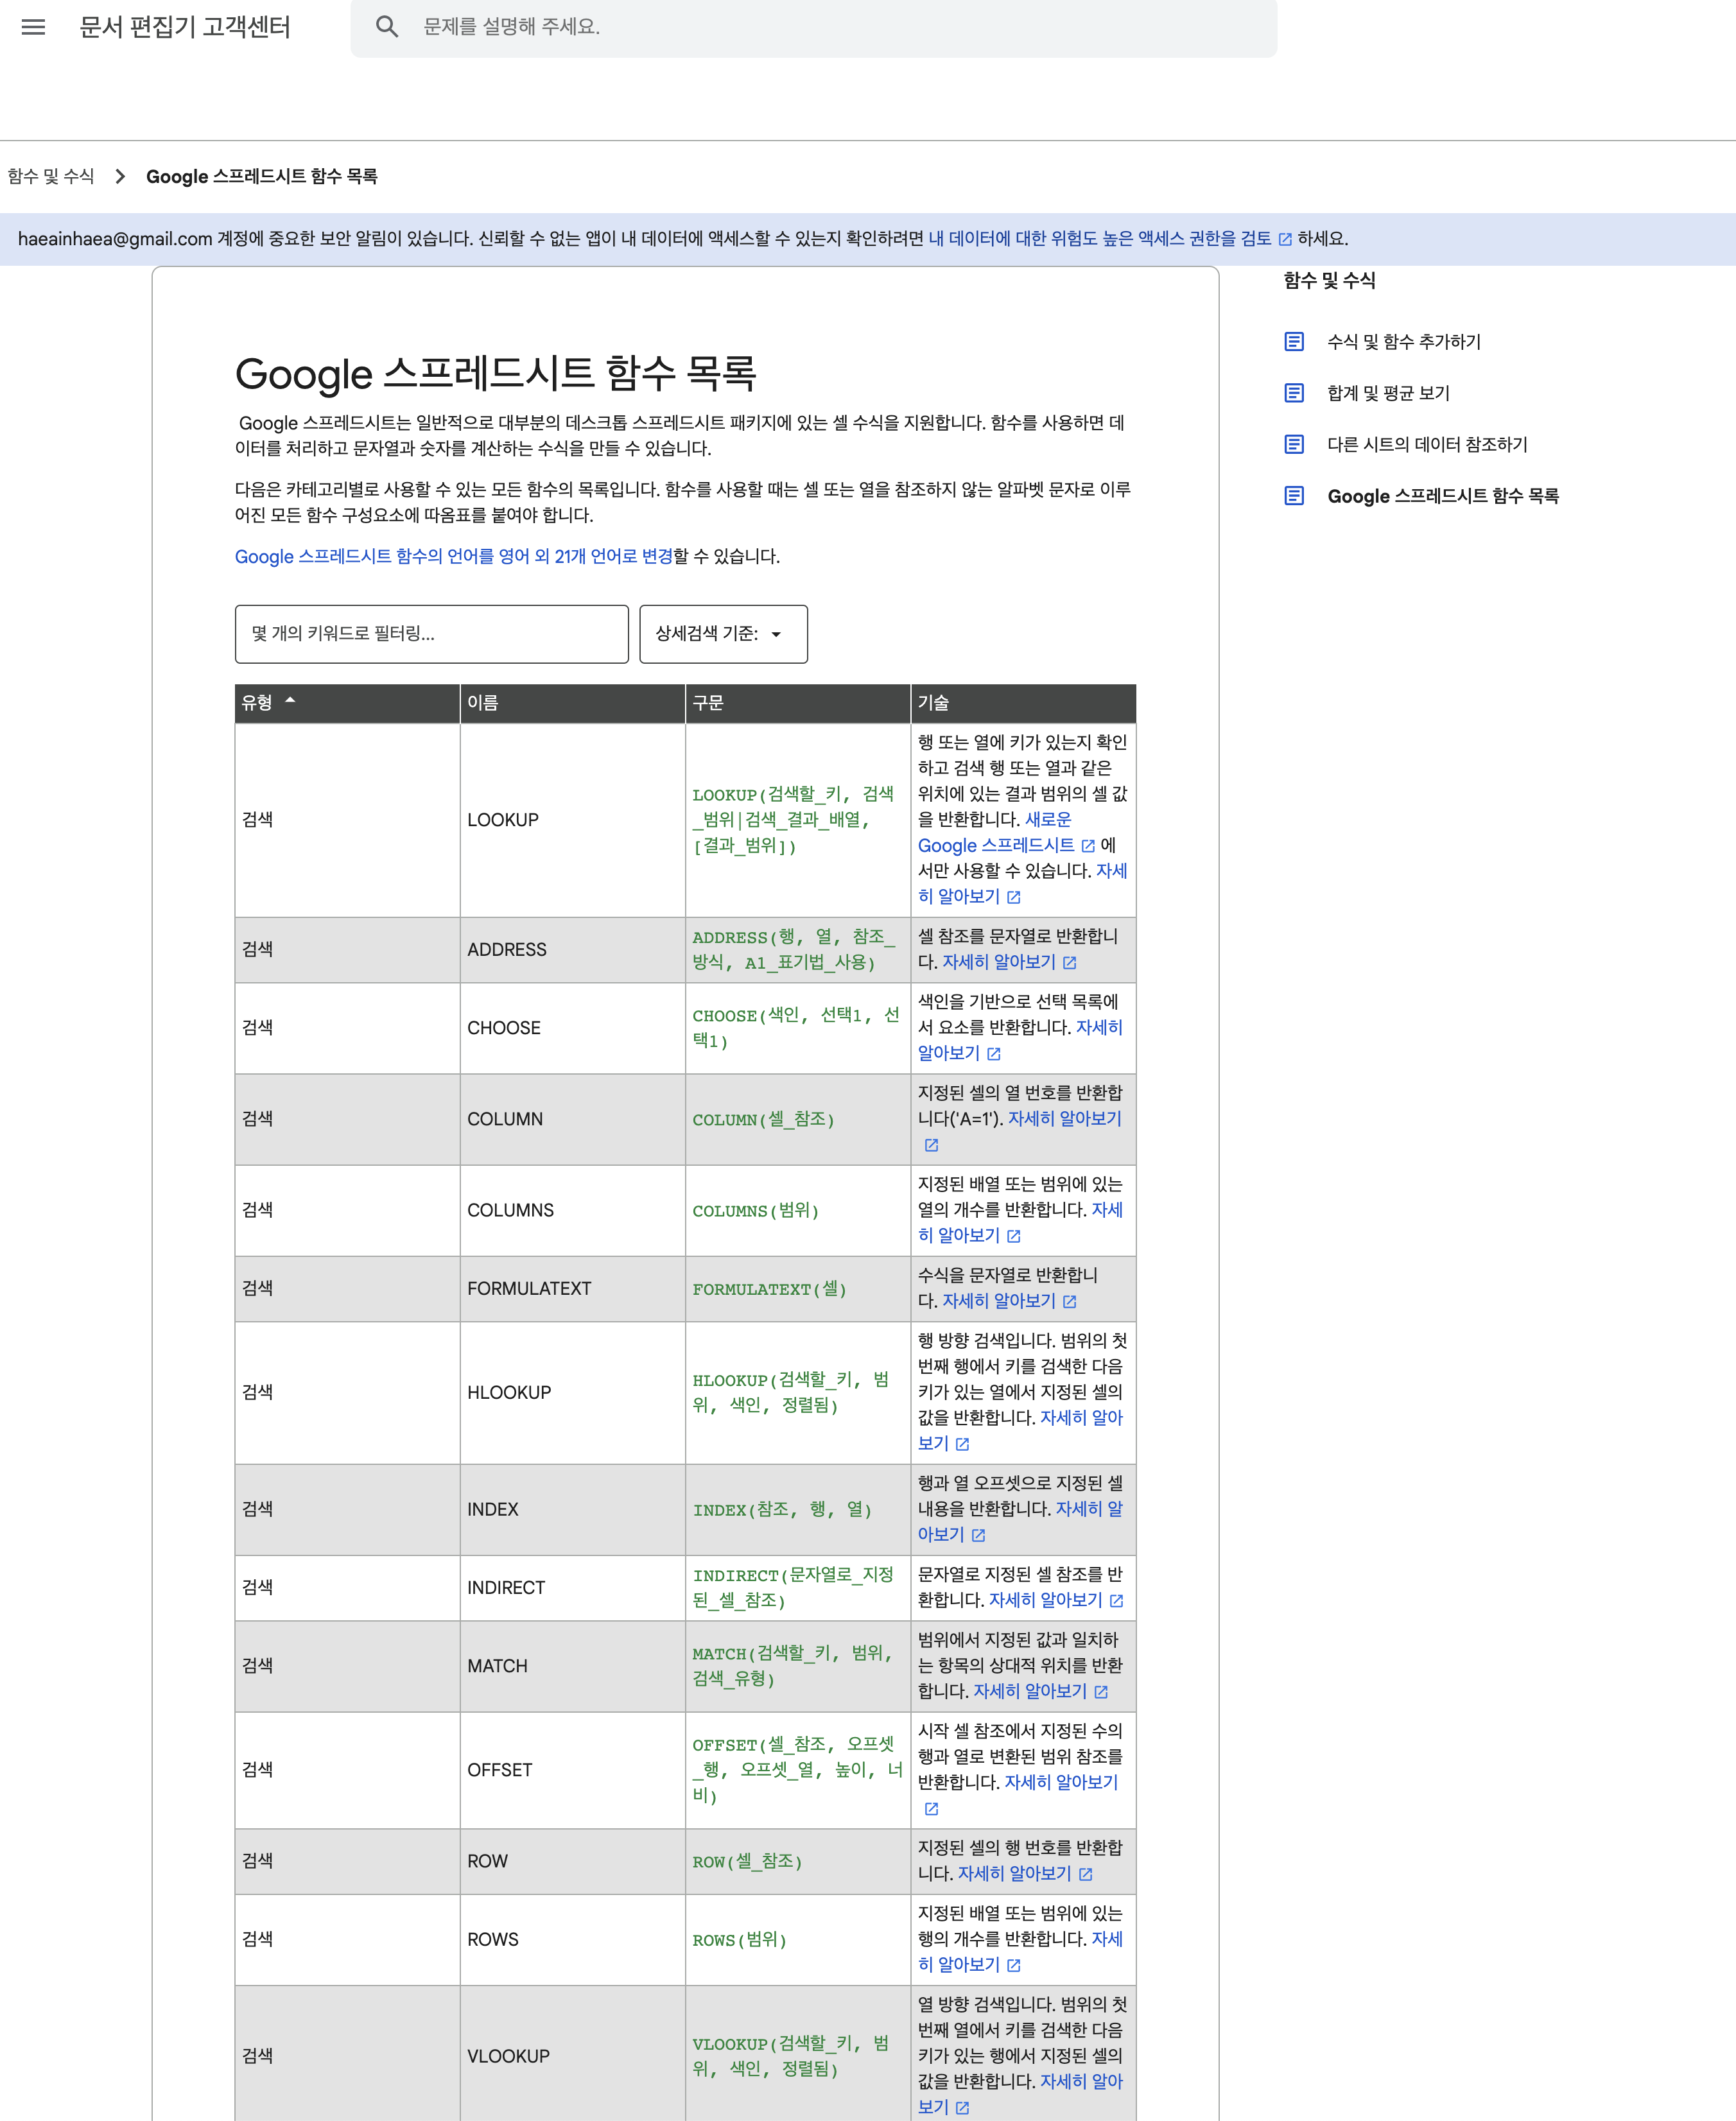Click '자세히 알아보기' in the LOOKUP row
The image size is (1736, 2121).
pos(958,896)
